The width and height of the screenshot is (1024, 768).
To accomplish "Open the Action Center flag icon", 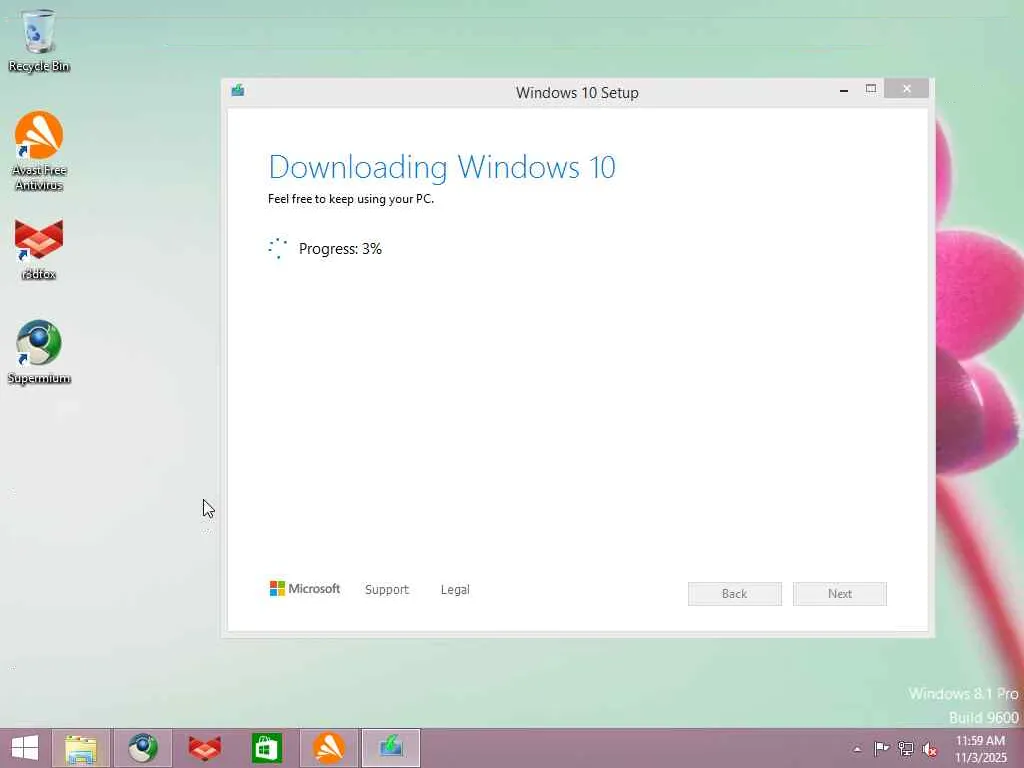I will (x=881, y=748).
